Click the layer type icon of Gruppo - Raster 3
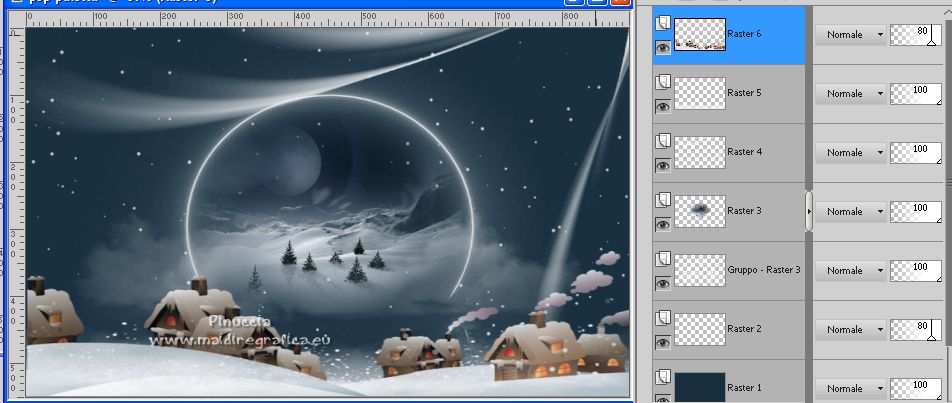Viewport: 952px width, 403px height. [662, 259]
